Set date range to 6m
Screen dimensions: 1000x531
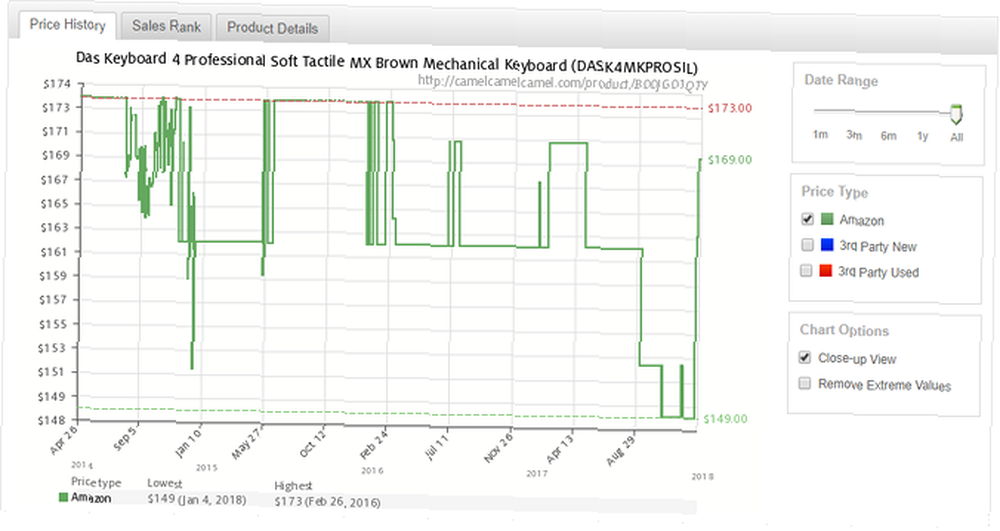tap(888, 136)
